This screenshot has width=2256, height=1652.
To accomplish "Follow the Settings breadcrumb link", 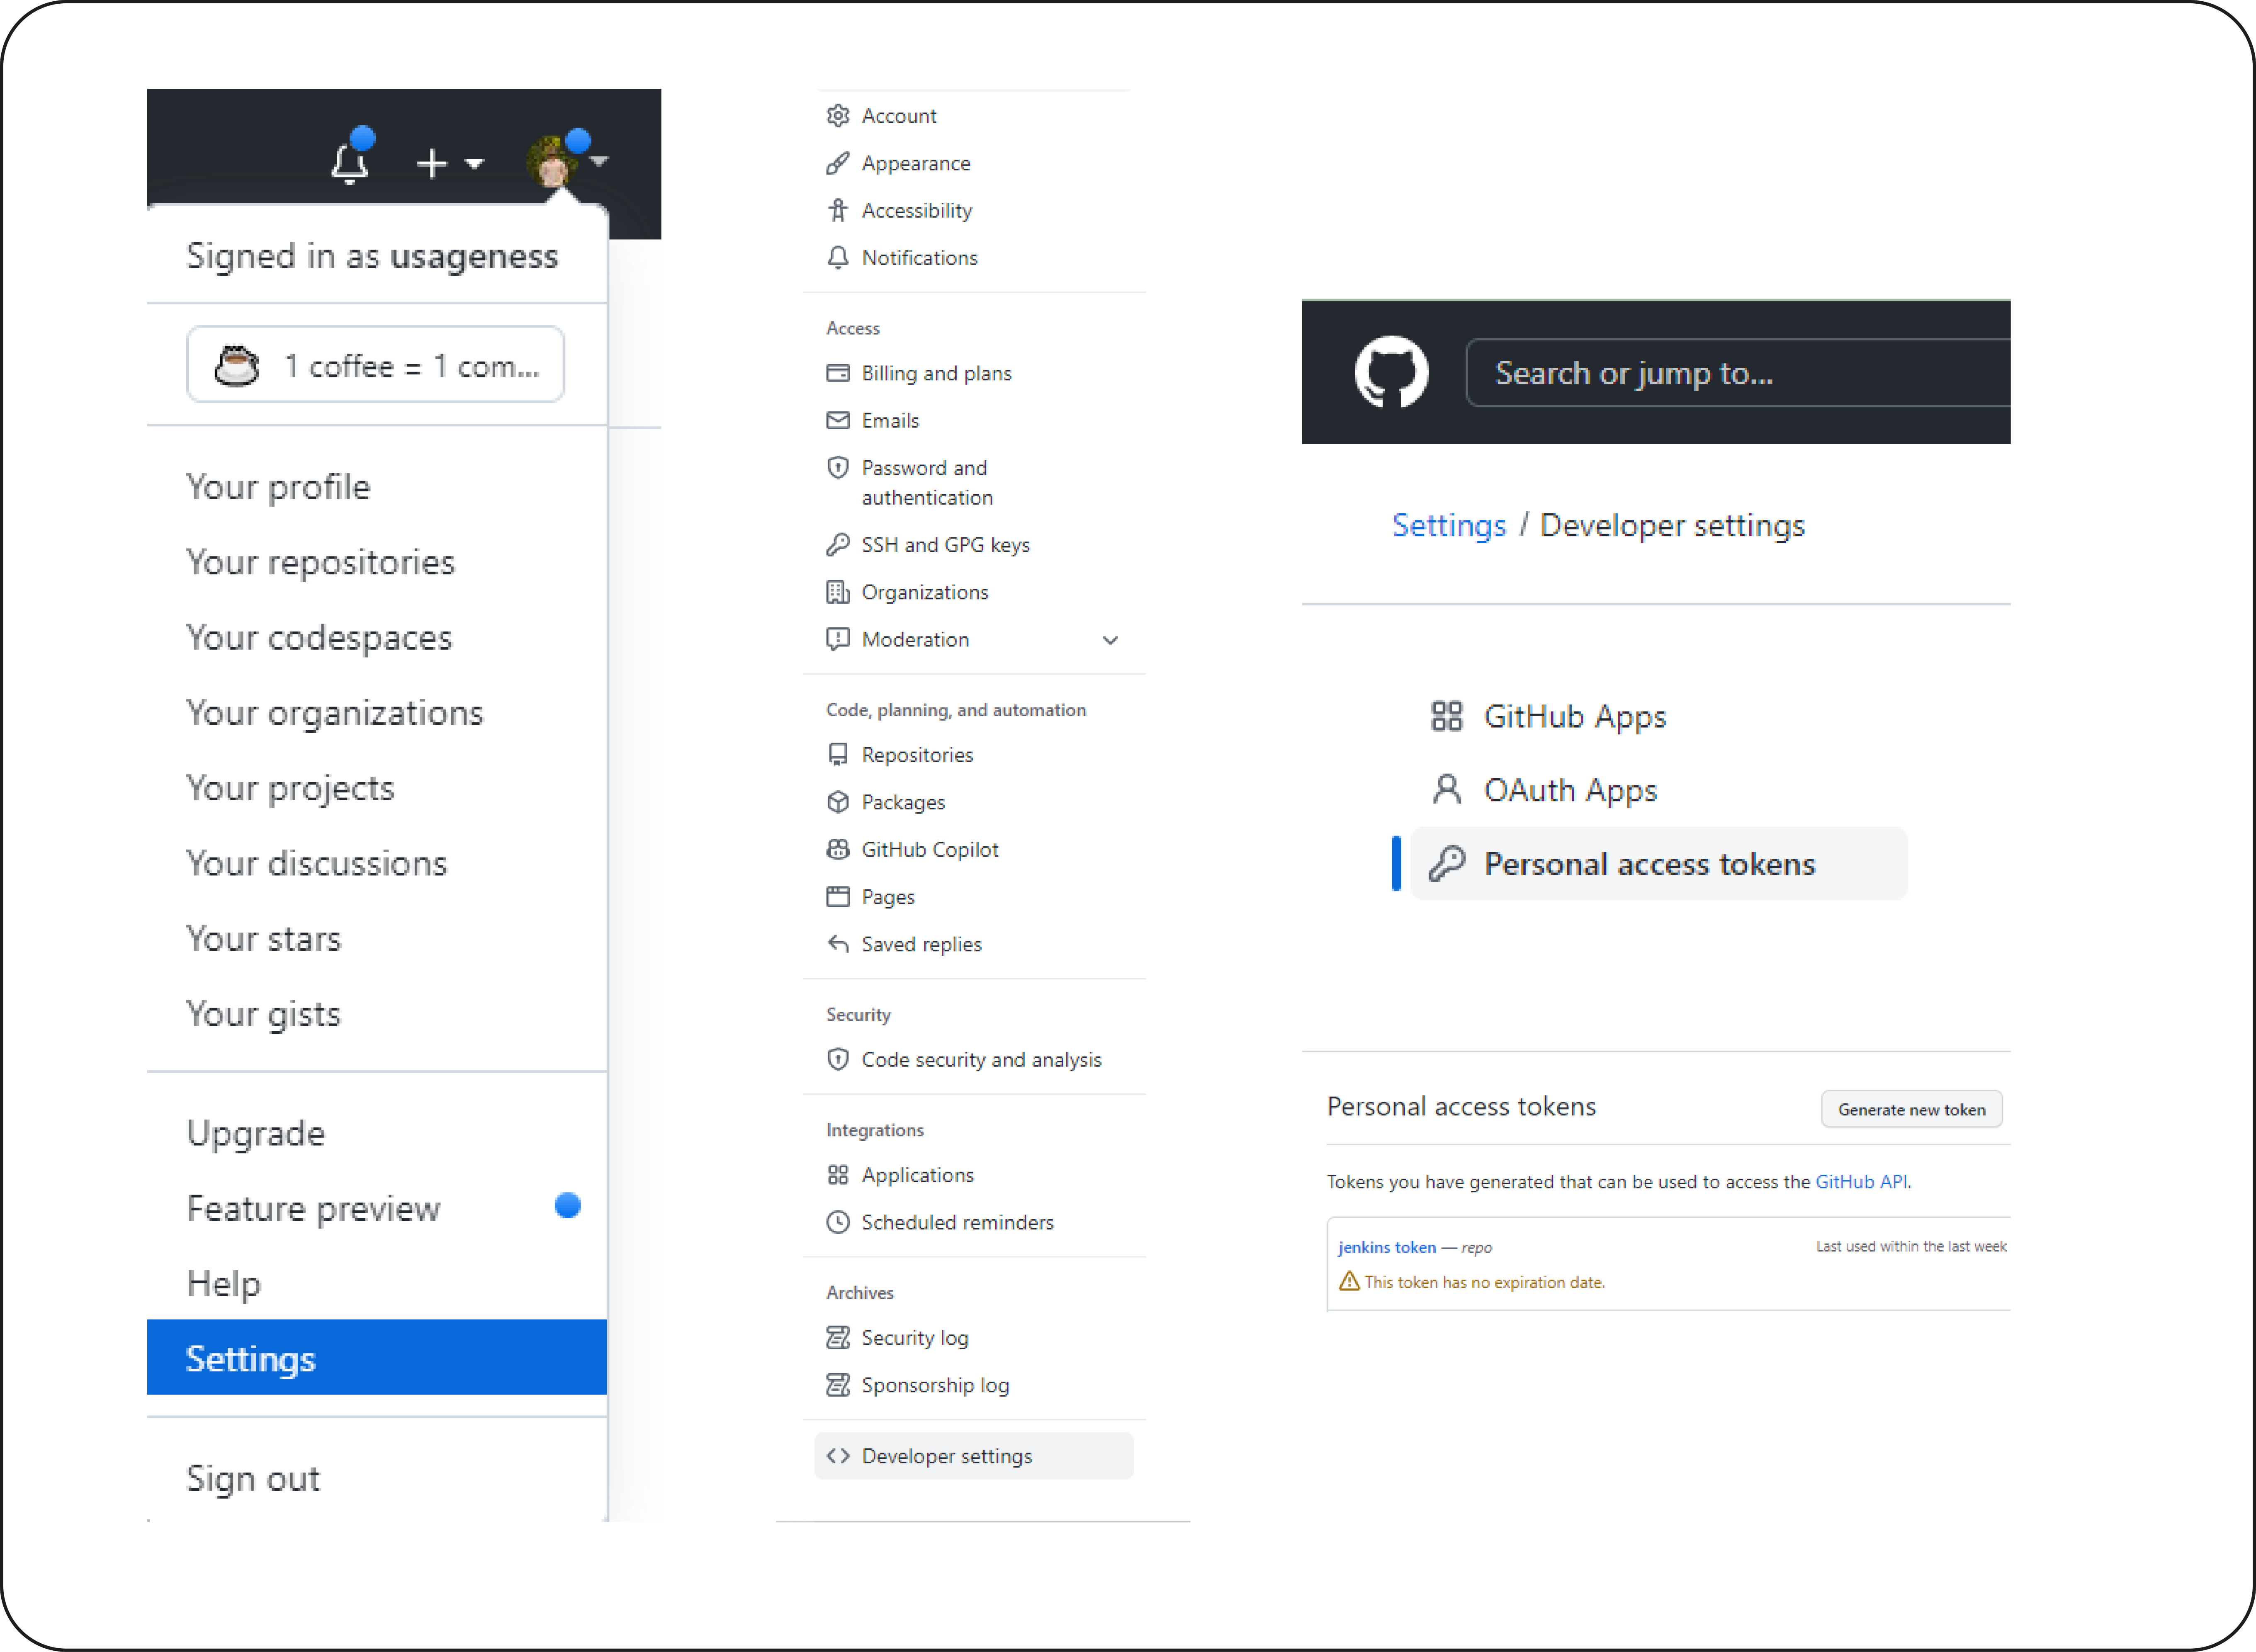I will [1448, 525].
